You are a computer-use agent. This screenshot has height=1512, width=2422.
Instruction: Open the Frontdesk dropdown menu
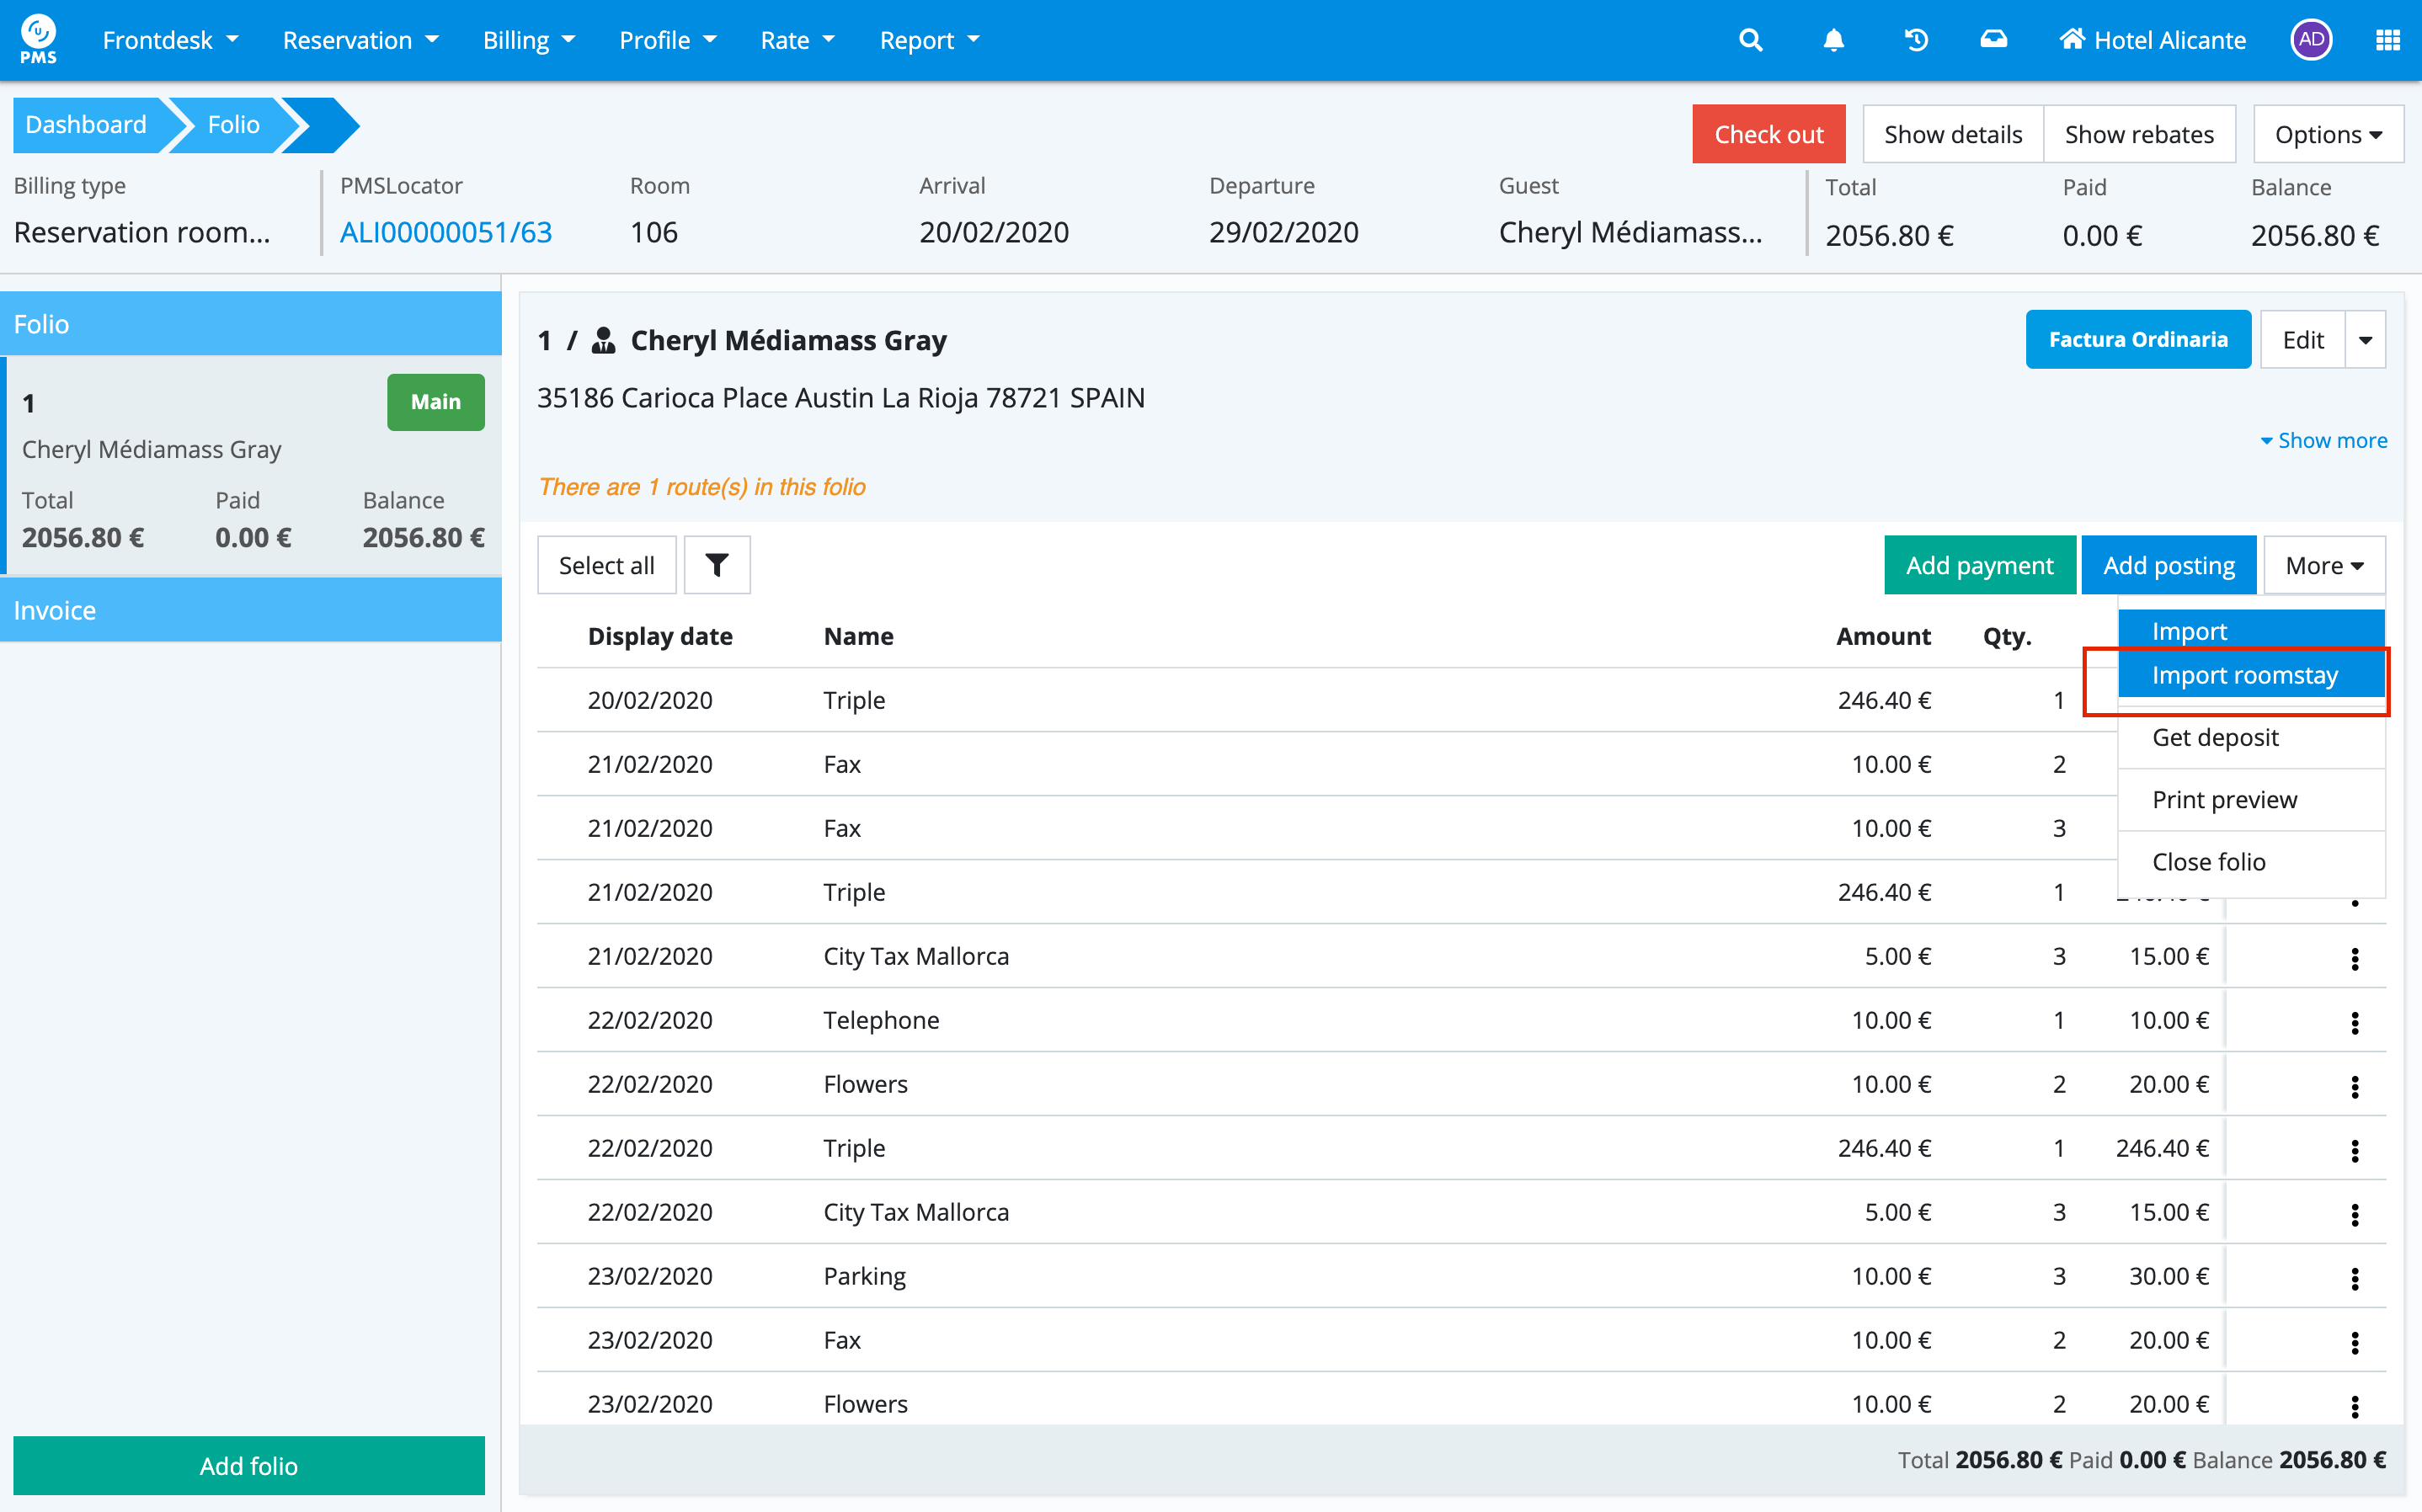(x=170, y=40)
